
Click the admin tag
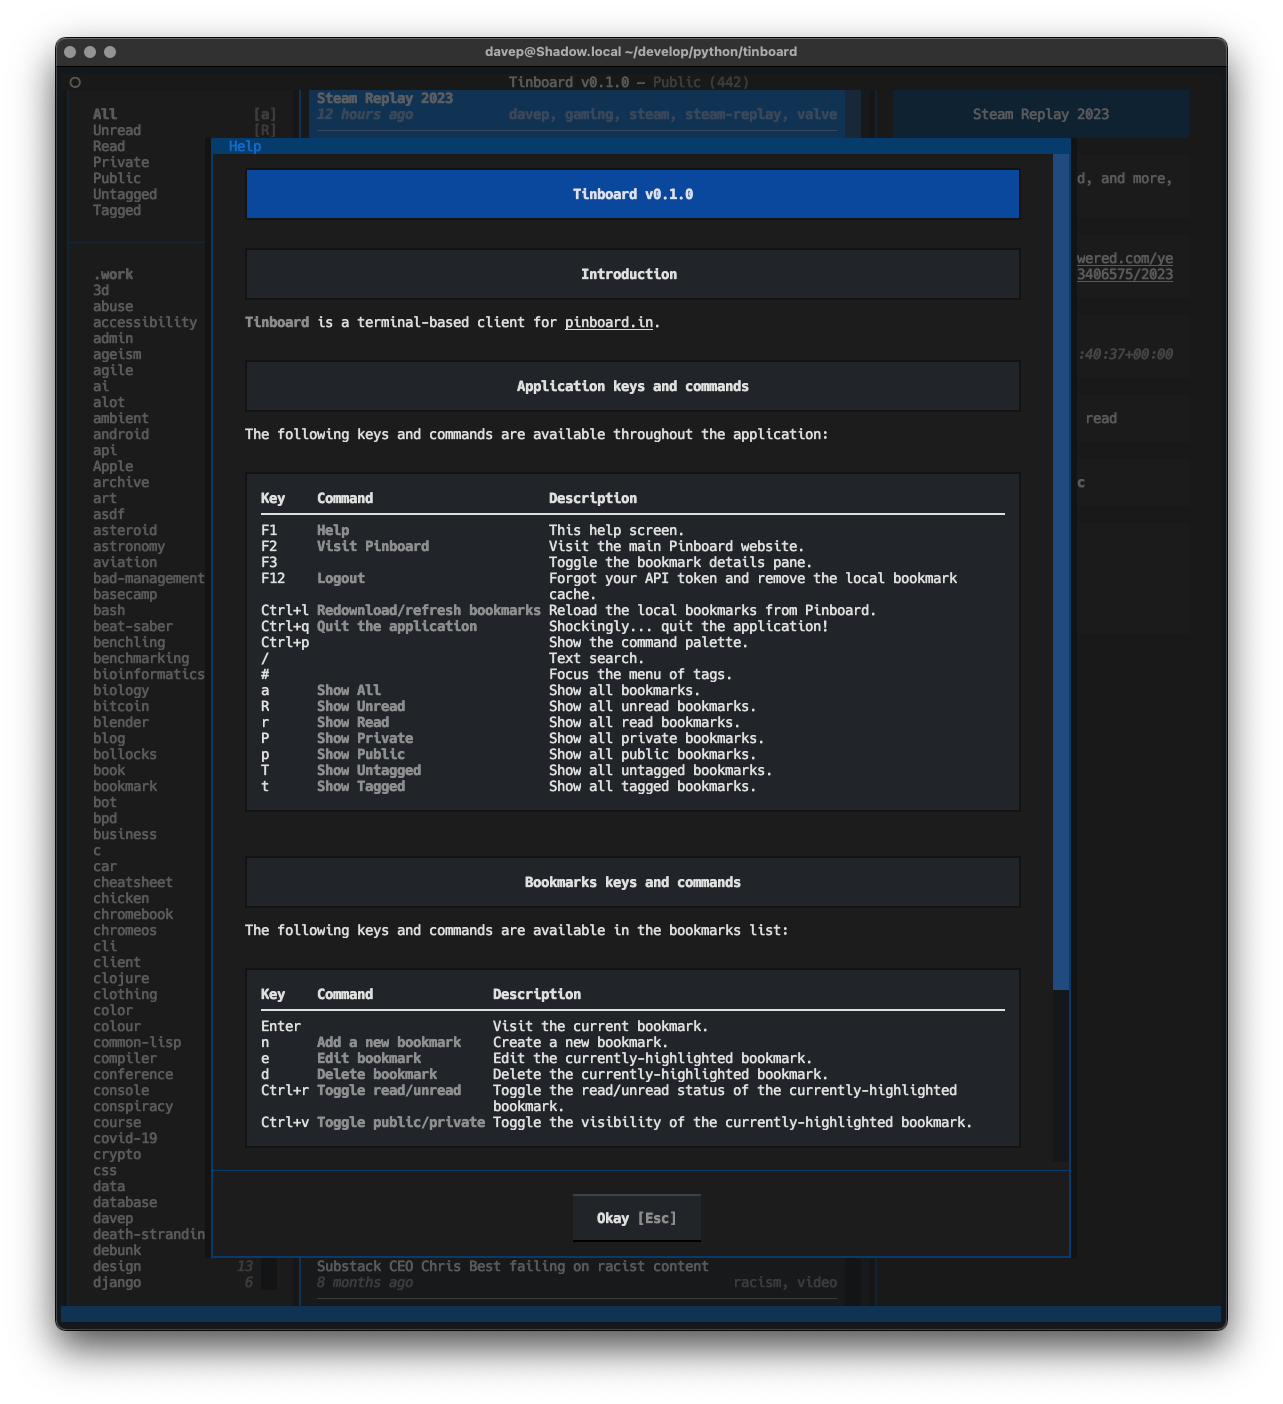pyautogui.click(x=113, y=338)
